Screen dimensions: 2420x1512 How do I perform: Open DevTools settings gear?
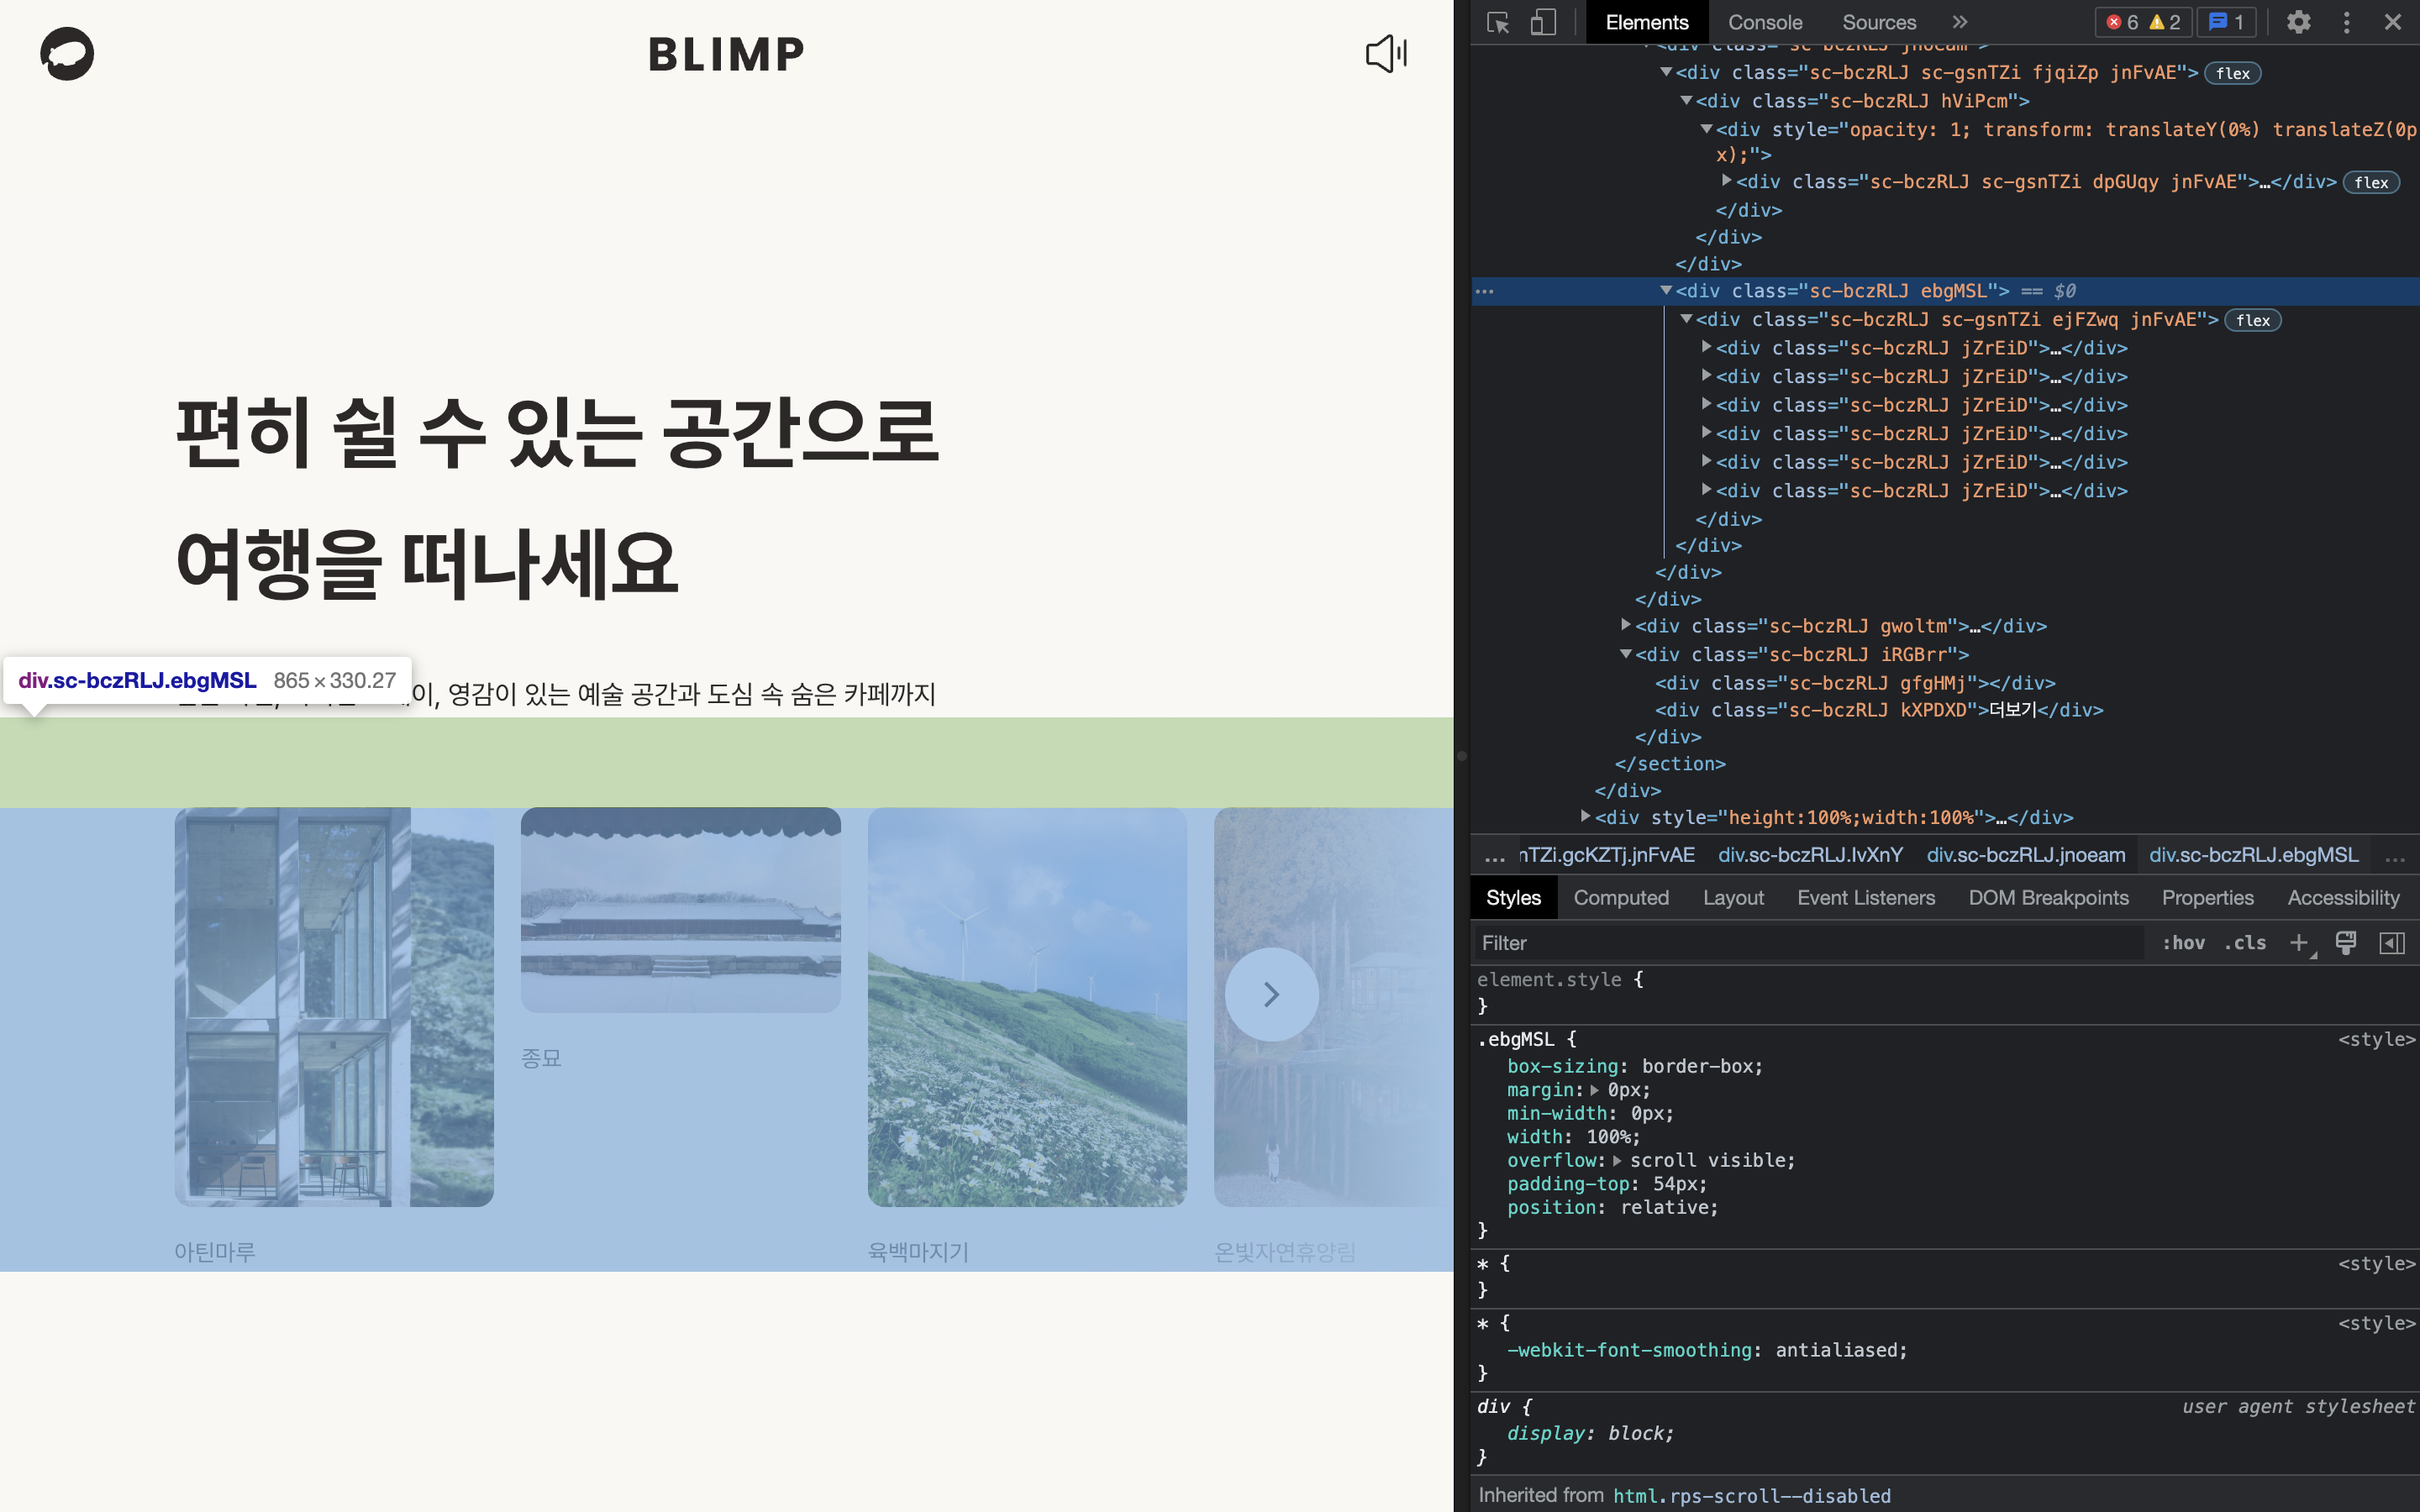click(2298, 22)
